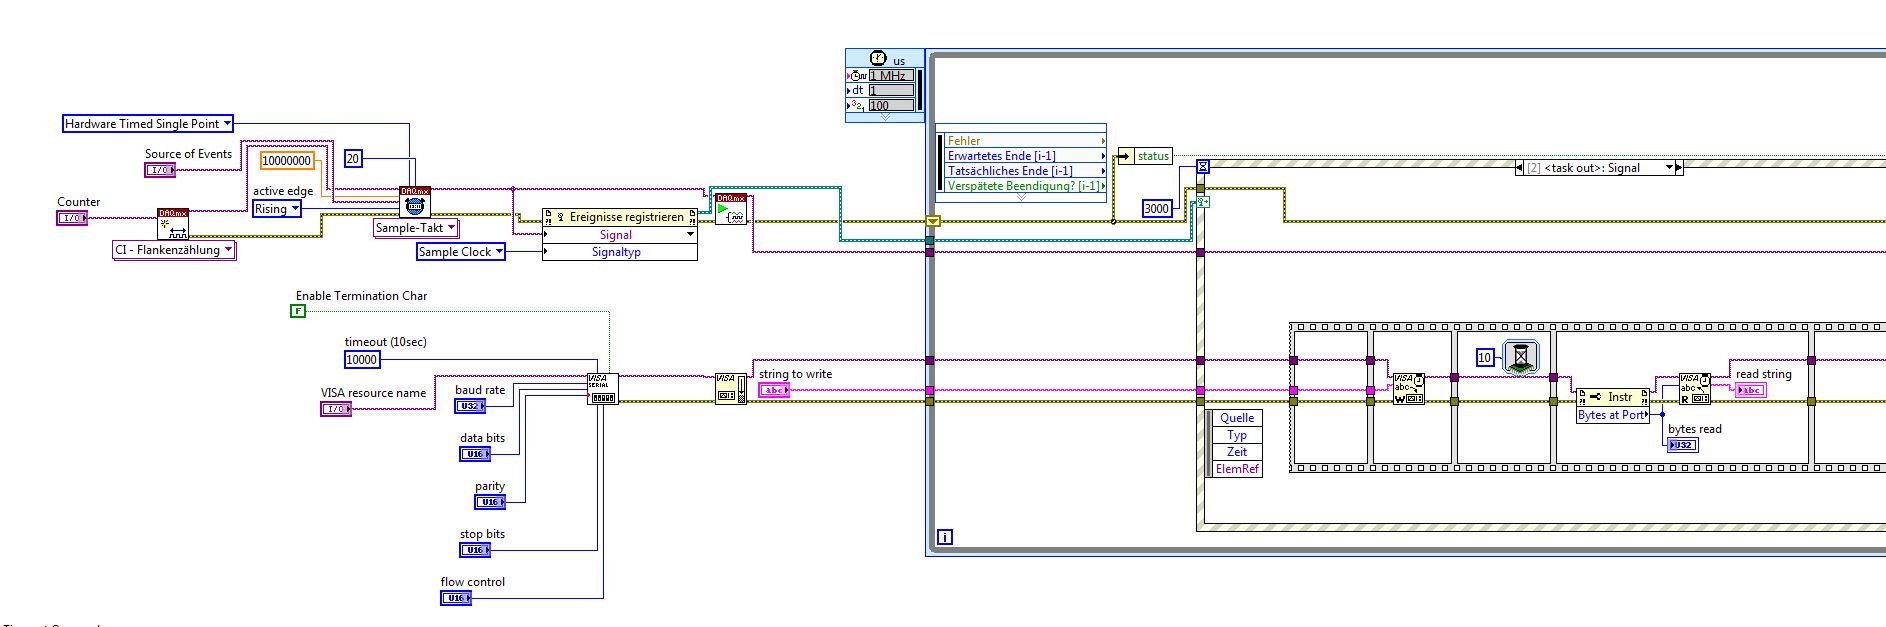Open the Signal event dropdown arrow

pos(690,235)
